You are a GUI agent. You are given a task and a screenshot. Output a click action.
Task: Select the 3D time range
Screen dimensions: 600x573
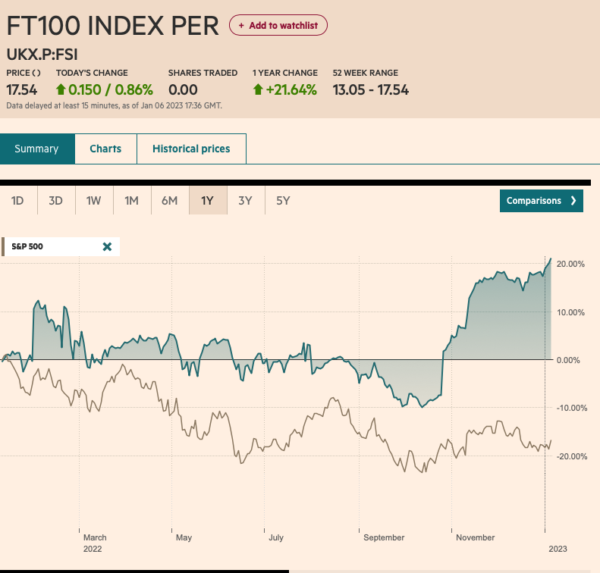click(56, 201)
